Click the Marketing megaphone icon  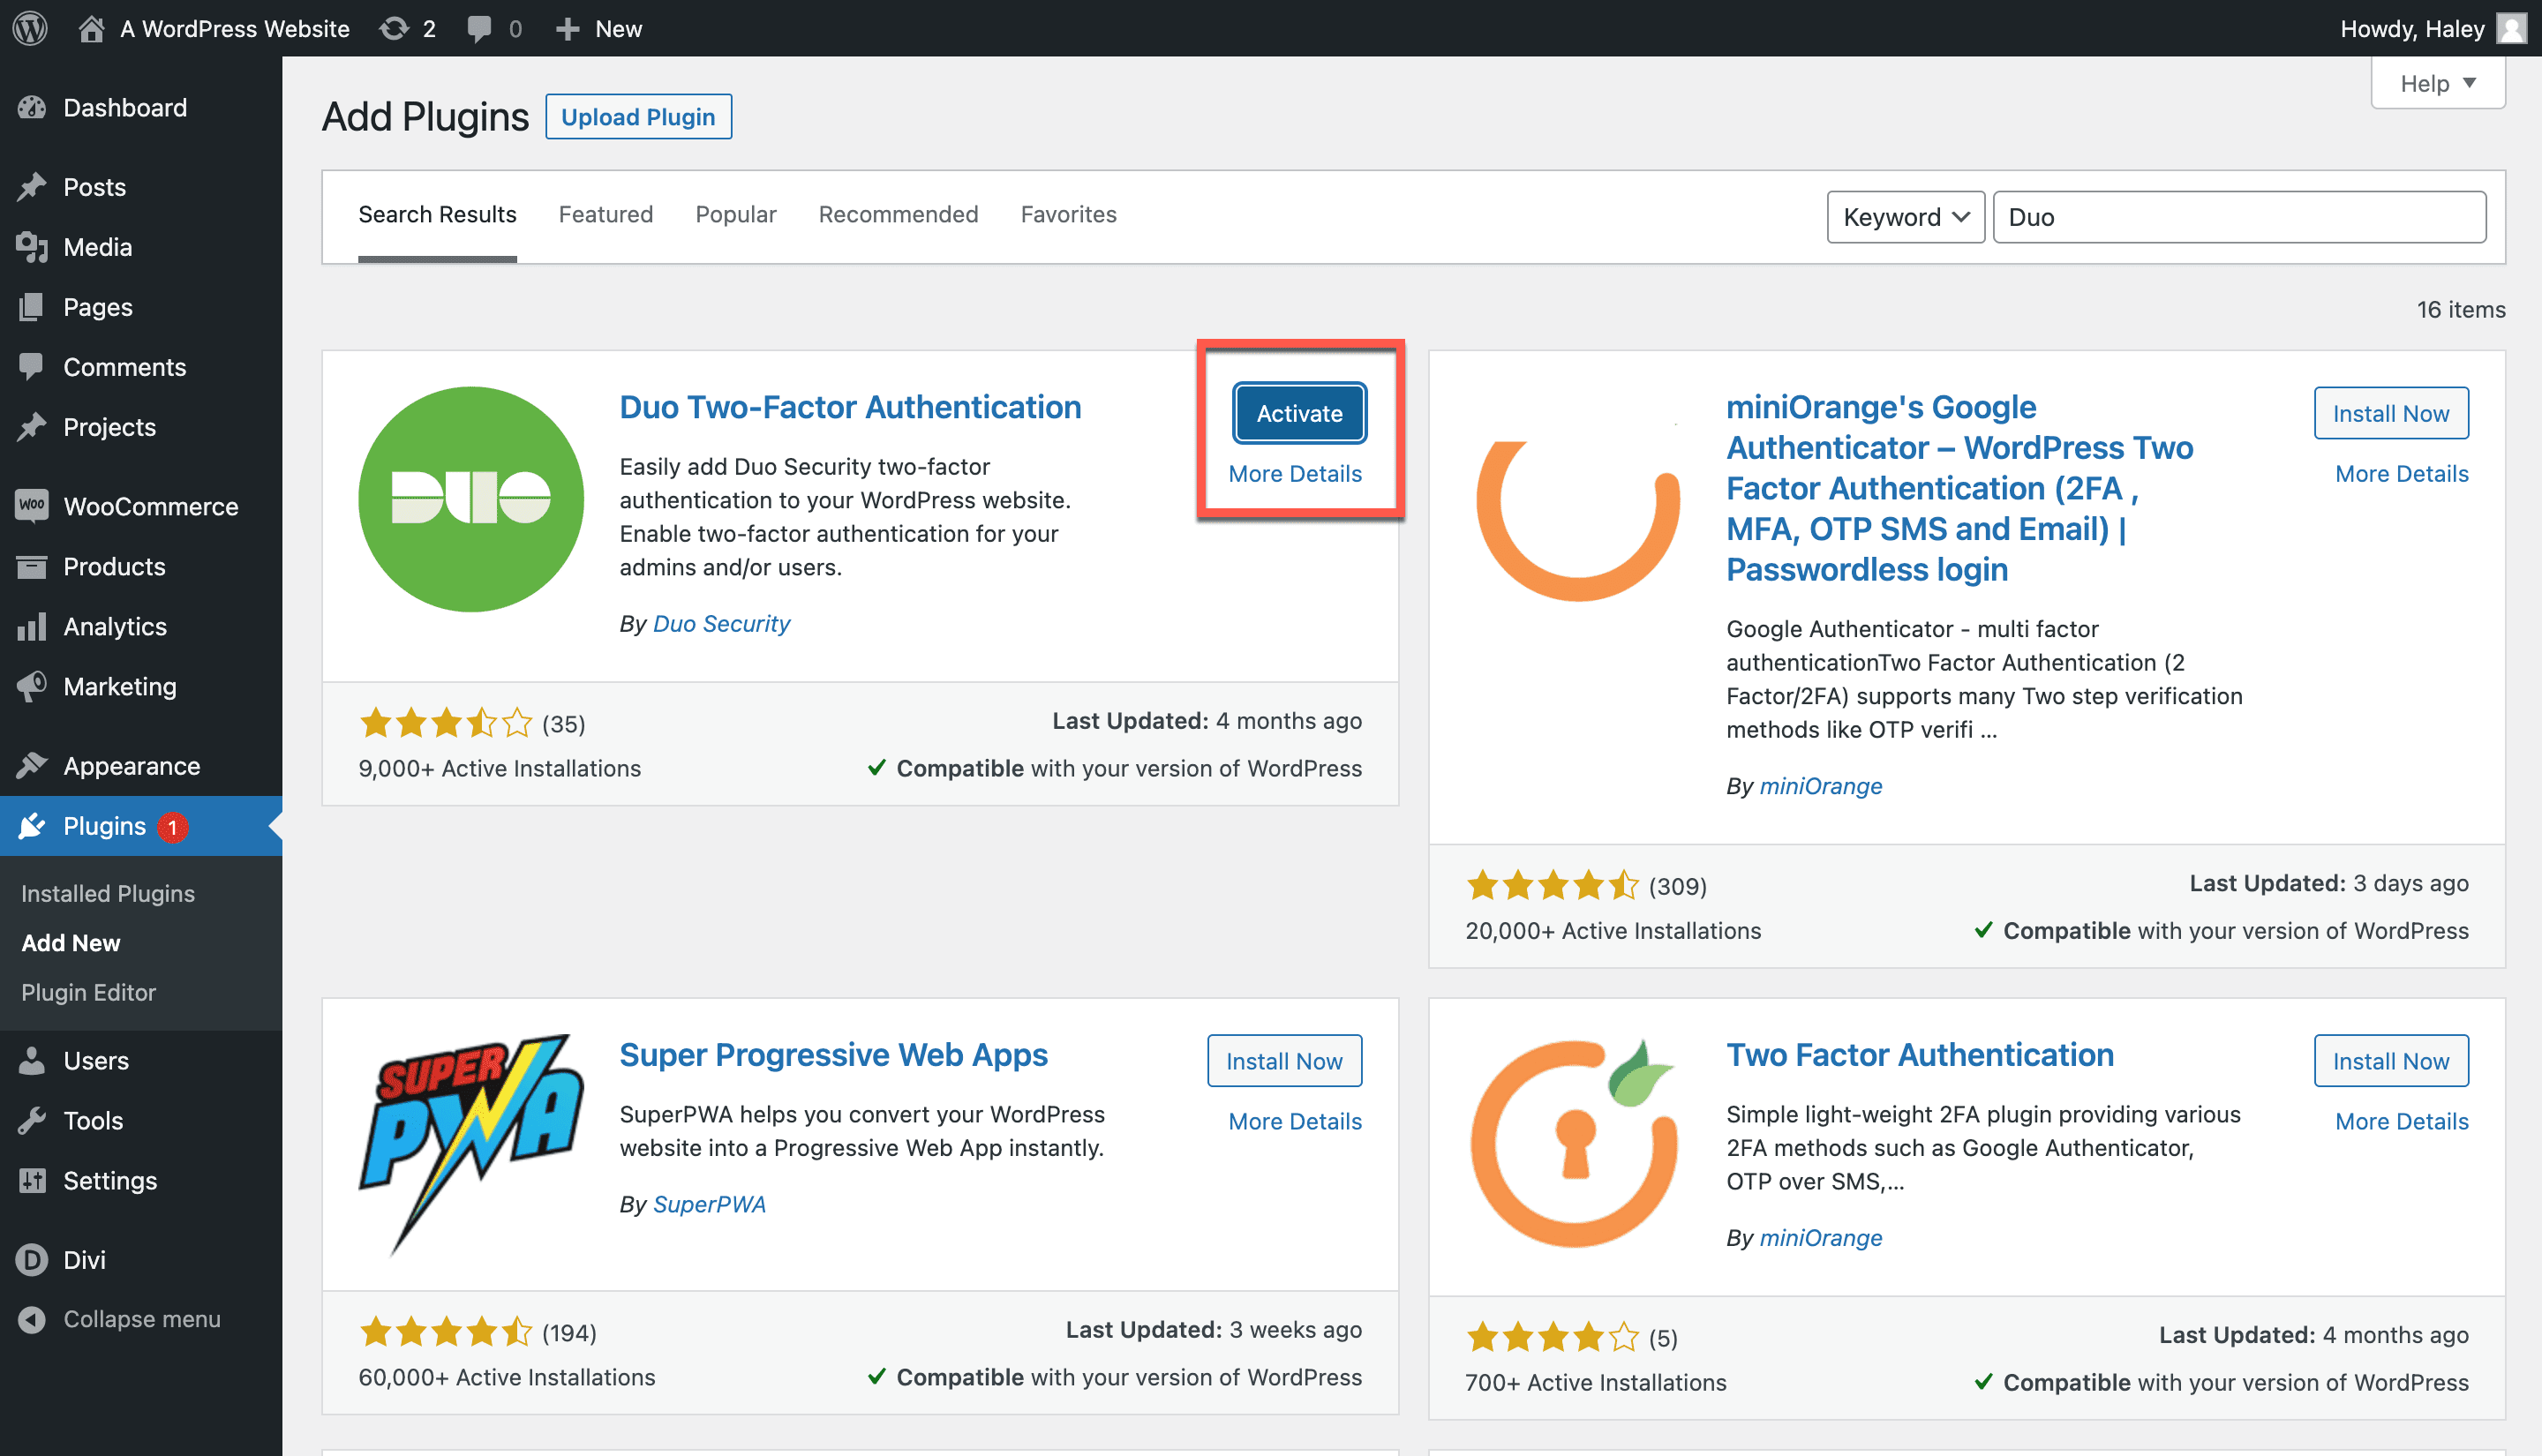pos(31,686)
